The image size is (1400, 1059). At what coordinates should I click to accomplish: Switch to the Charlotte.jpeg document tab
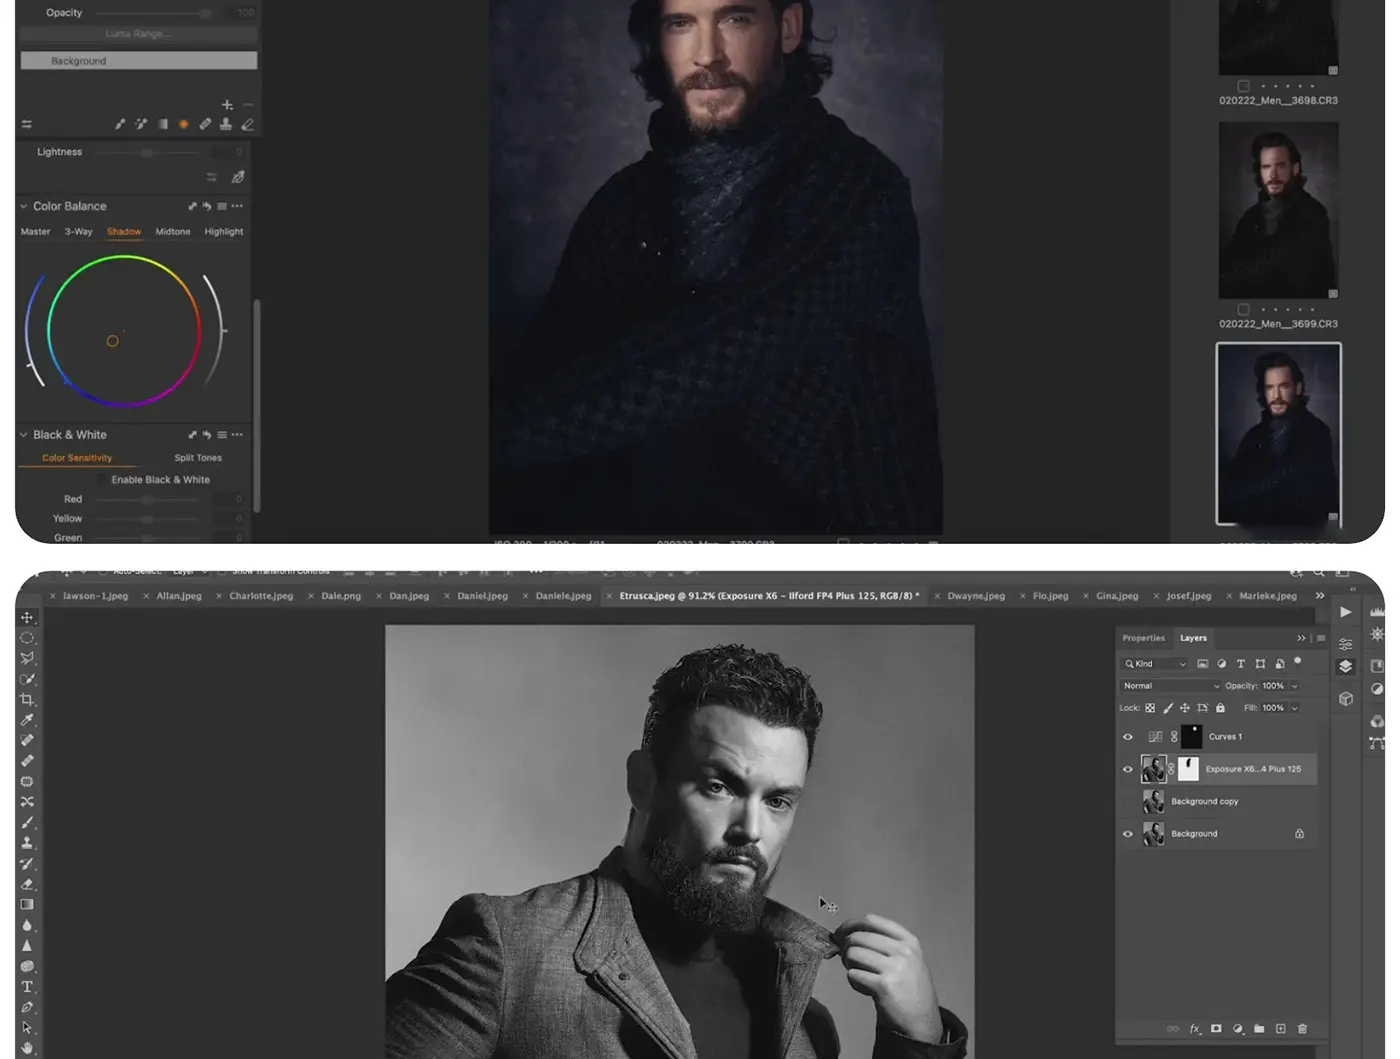[261, 596]
